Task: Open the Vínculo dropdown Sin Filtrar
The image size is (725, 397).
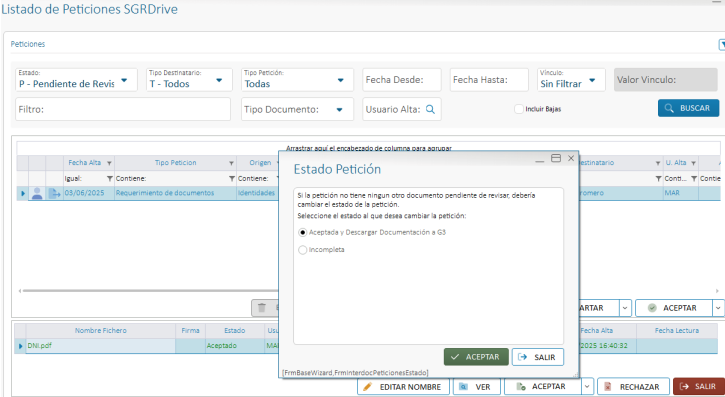Action: click(592, 80)
